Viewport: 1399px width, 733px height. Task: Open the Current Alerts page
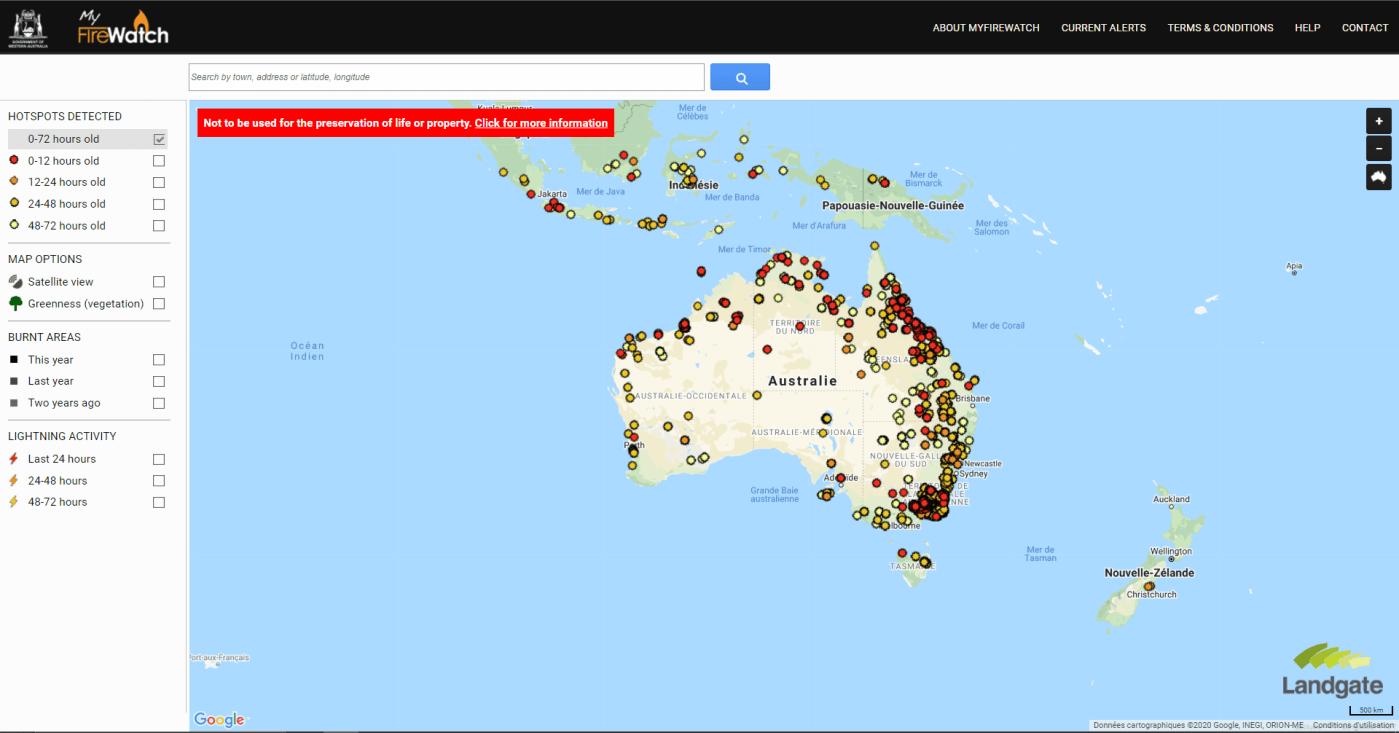tap(1103, 28)
